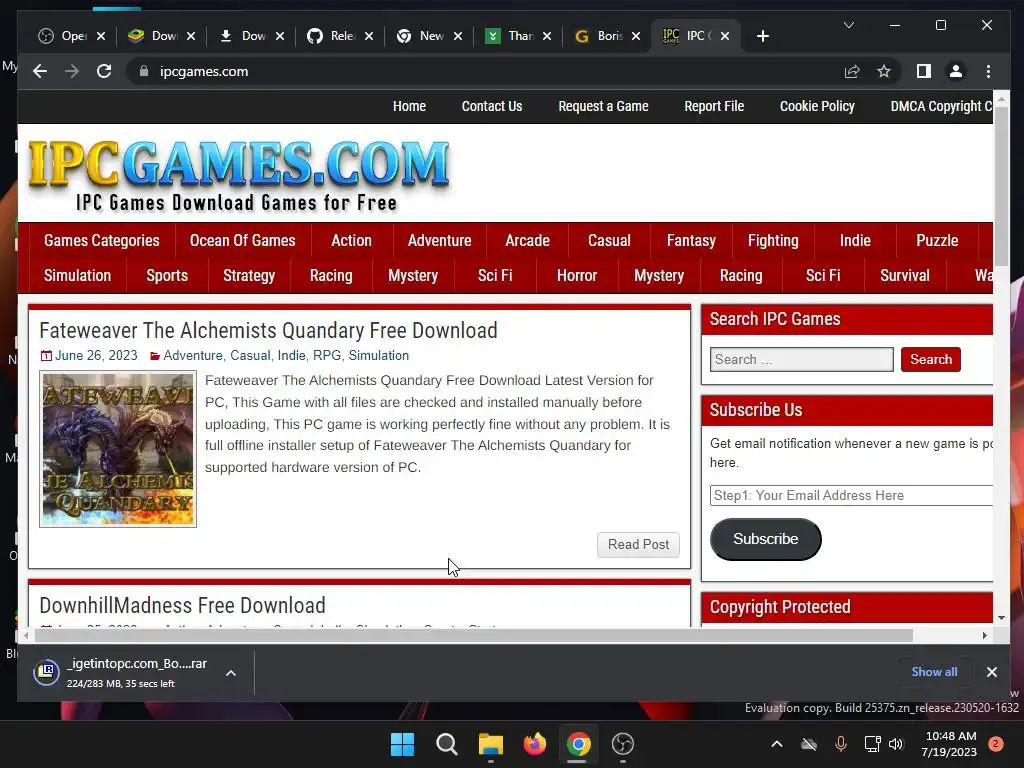1024x768 pixels.
Task: Click the browser forward arrow
Action: pyautogui.click(x=72, y=71)
